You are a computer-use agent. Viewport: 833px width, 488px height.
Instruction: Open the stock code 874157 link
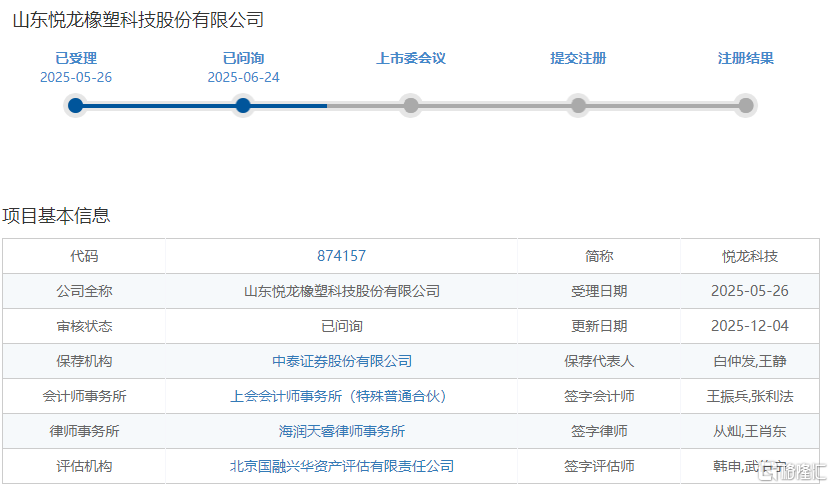(x=341, y=256)
